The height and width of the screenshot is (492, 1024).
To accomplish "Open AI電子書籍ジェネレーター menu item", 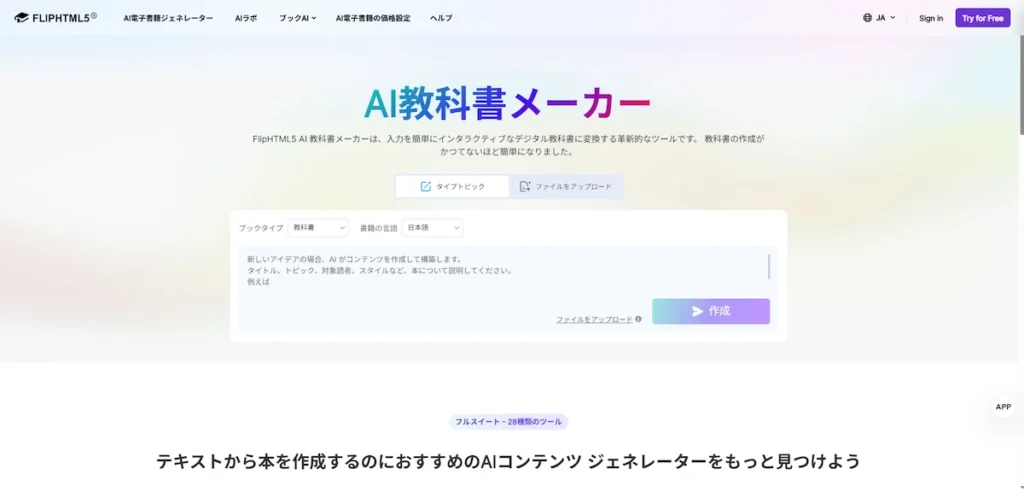I will pyautogui.click(x=168, y=18).
